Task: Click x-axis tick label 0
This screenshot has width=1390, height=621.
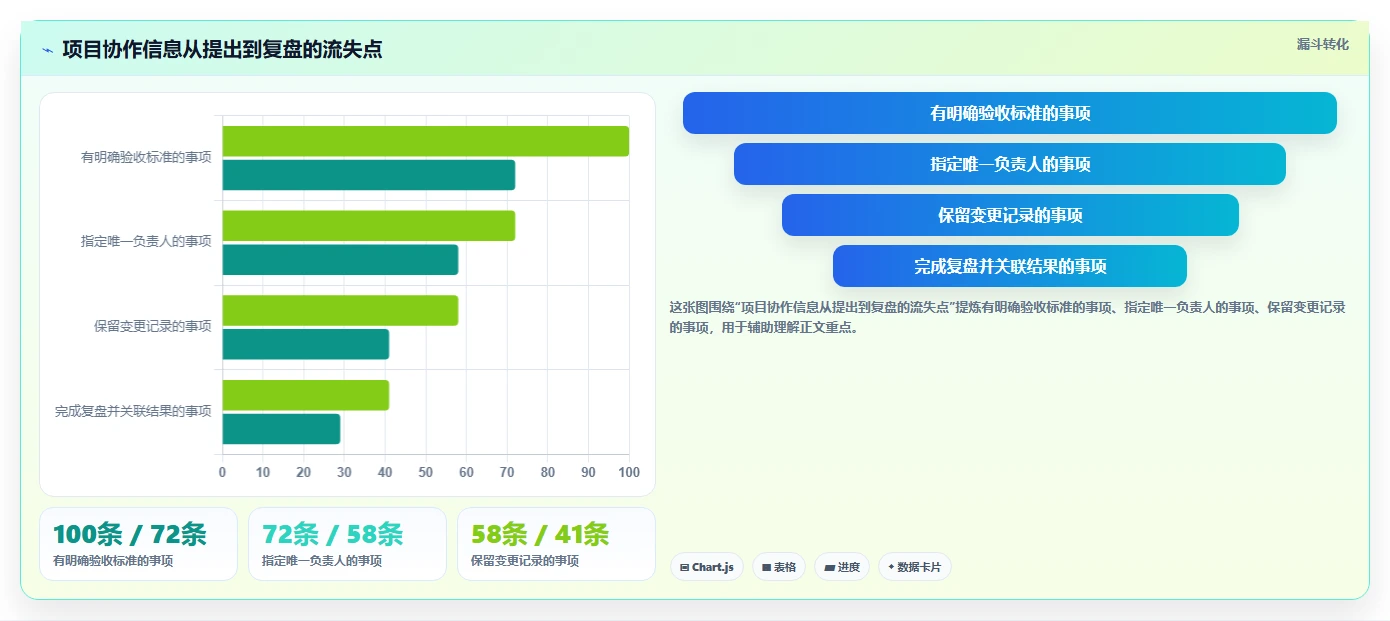Action: click(x=222, y=472)
